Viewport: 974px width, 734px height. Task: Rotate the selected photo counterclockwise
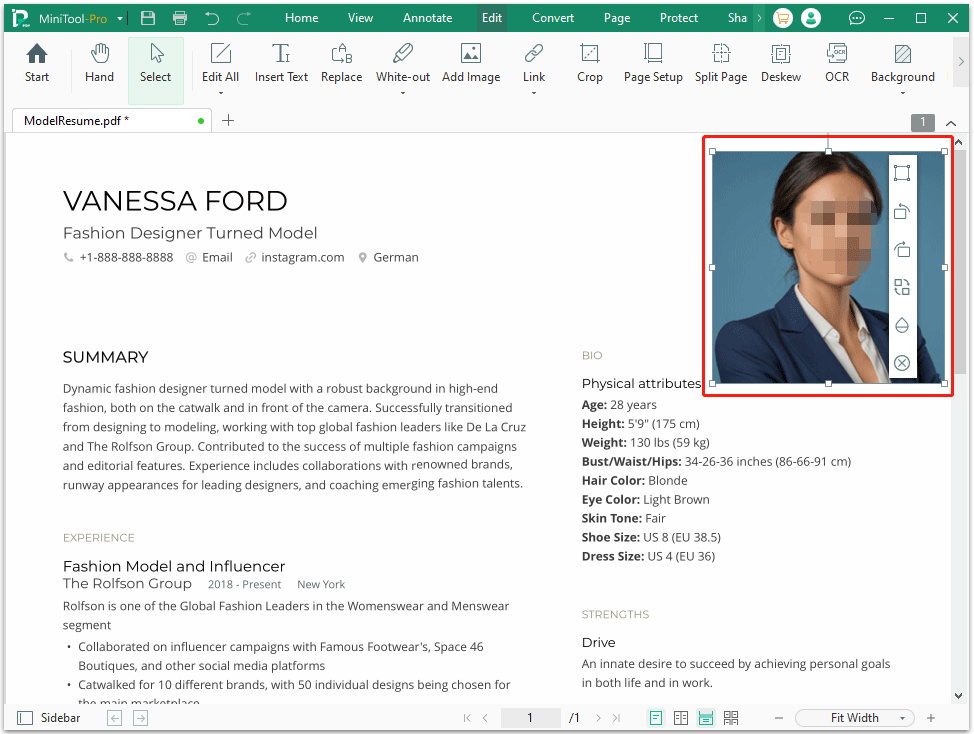(902, 212)
